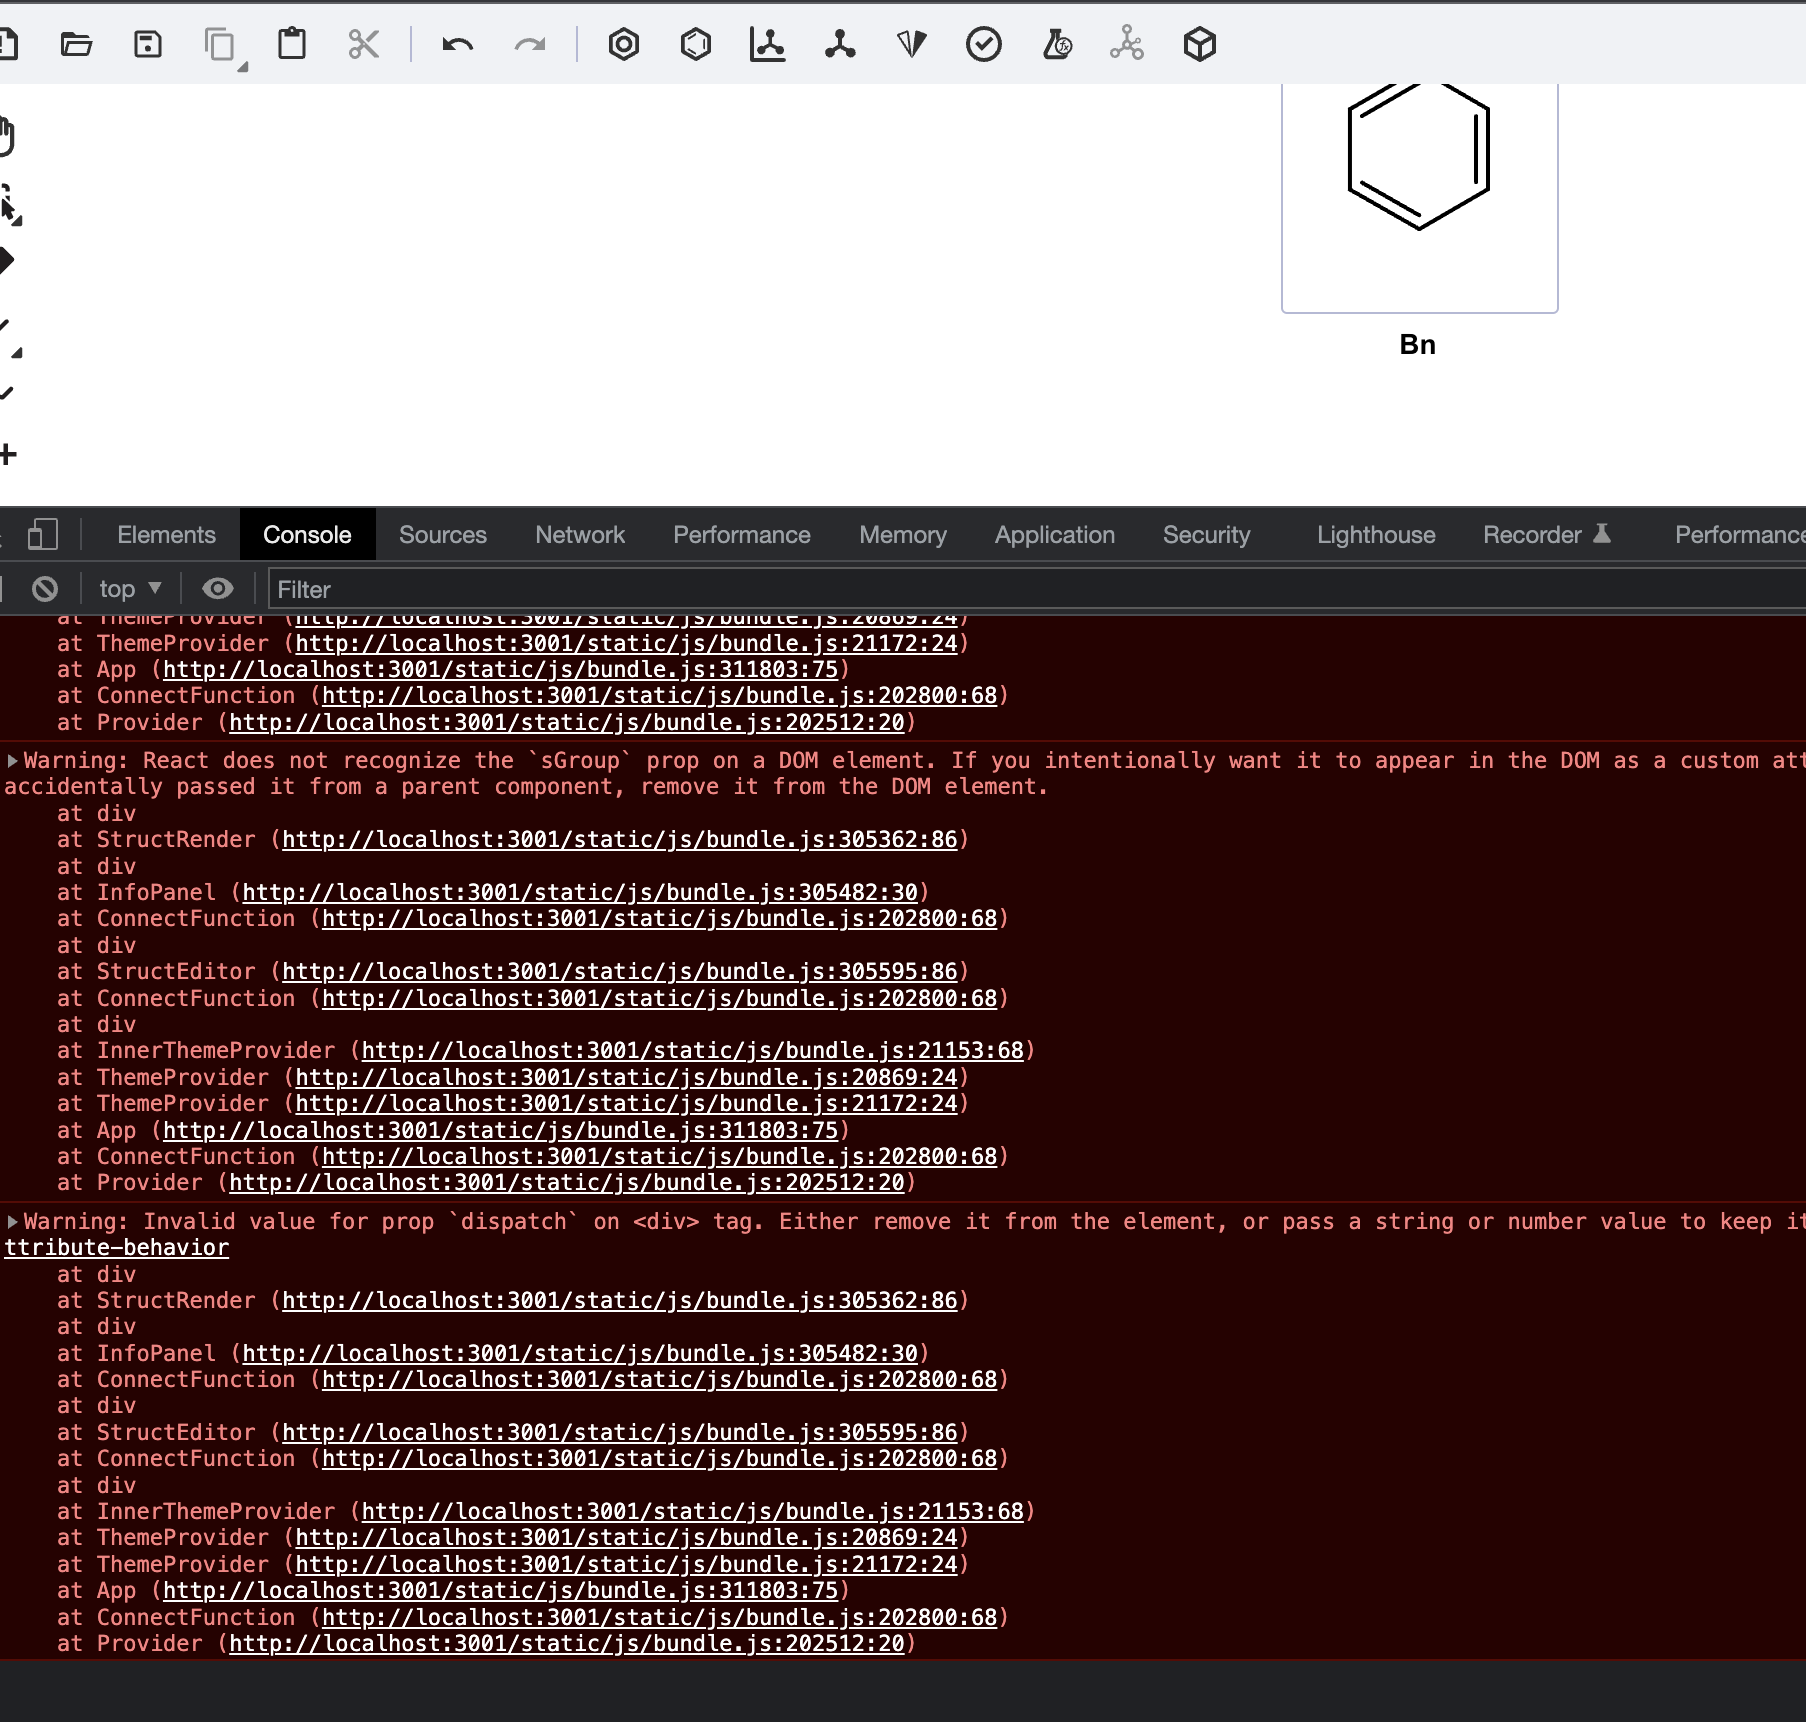
Task: Toggle the clear console icon
Action: pos(44,589)
